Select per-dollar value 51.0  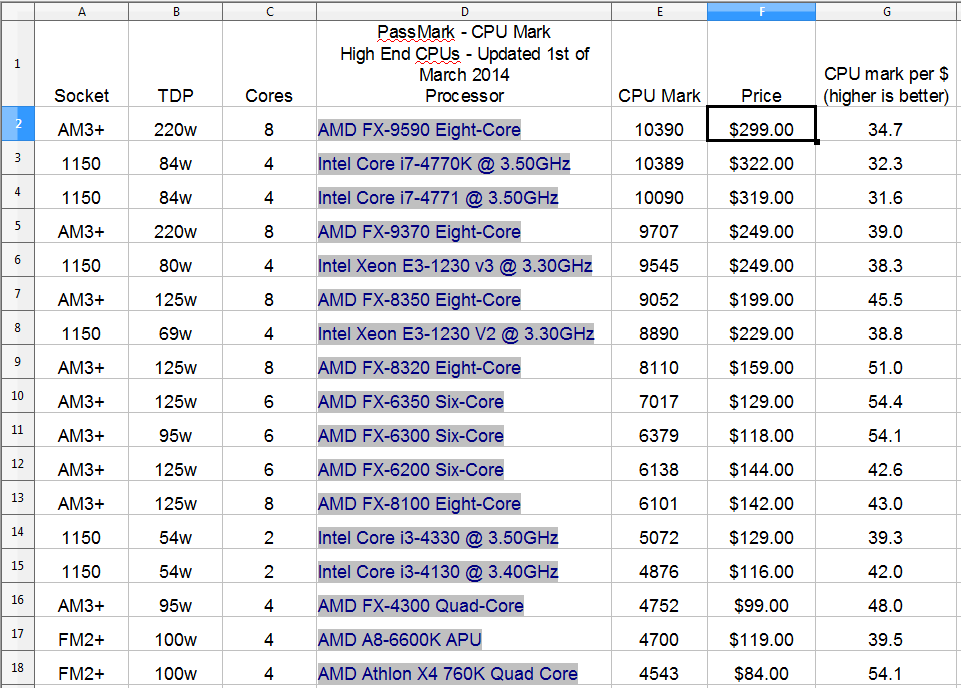coord(887,362)
